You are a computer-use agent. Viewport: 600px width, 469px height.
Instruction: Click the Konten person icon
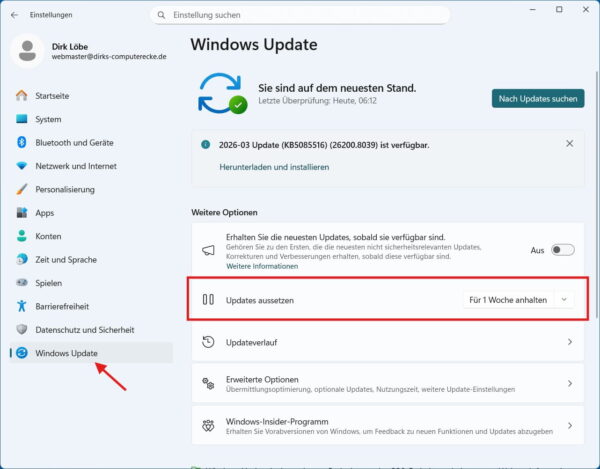22,236
